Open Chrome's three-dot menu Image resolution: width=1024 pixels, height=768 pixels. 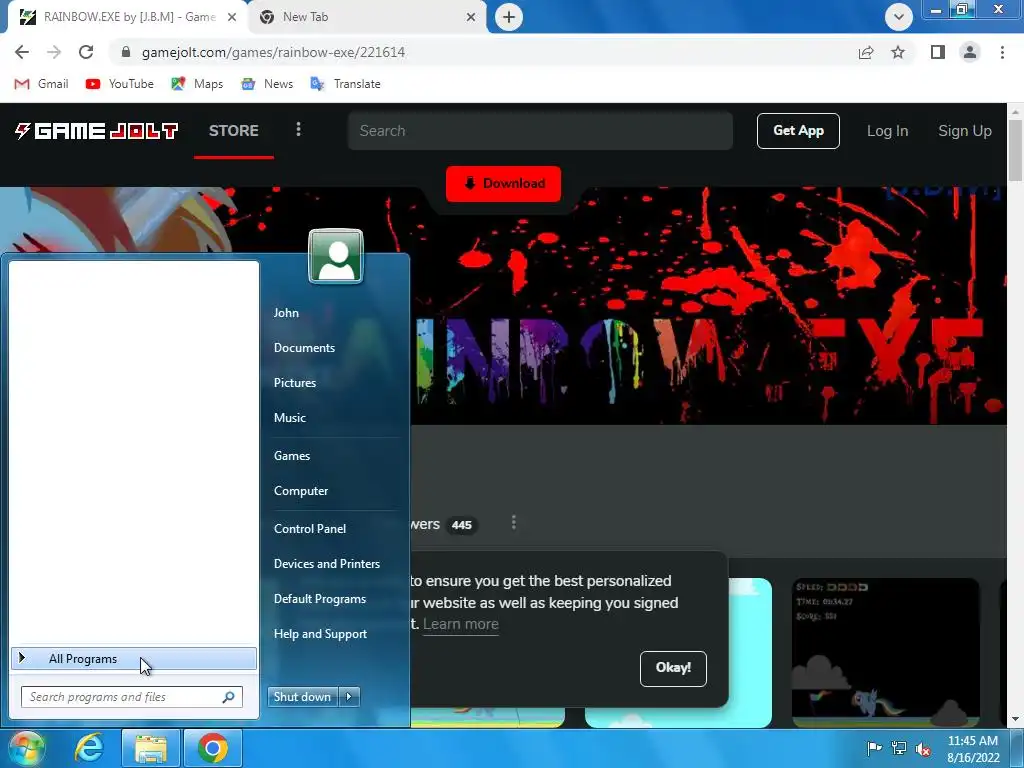pyautogui.click(x=1002, y=52)
